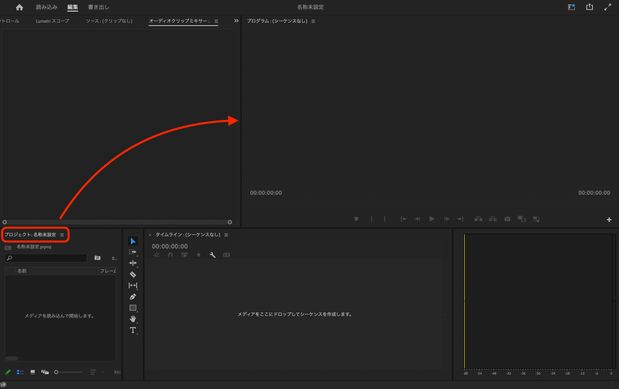Select the Selection arrow tool
This screenshot has height=389, width=619.
(133, 241)
